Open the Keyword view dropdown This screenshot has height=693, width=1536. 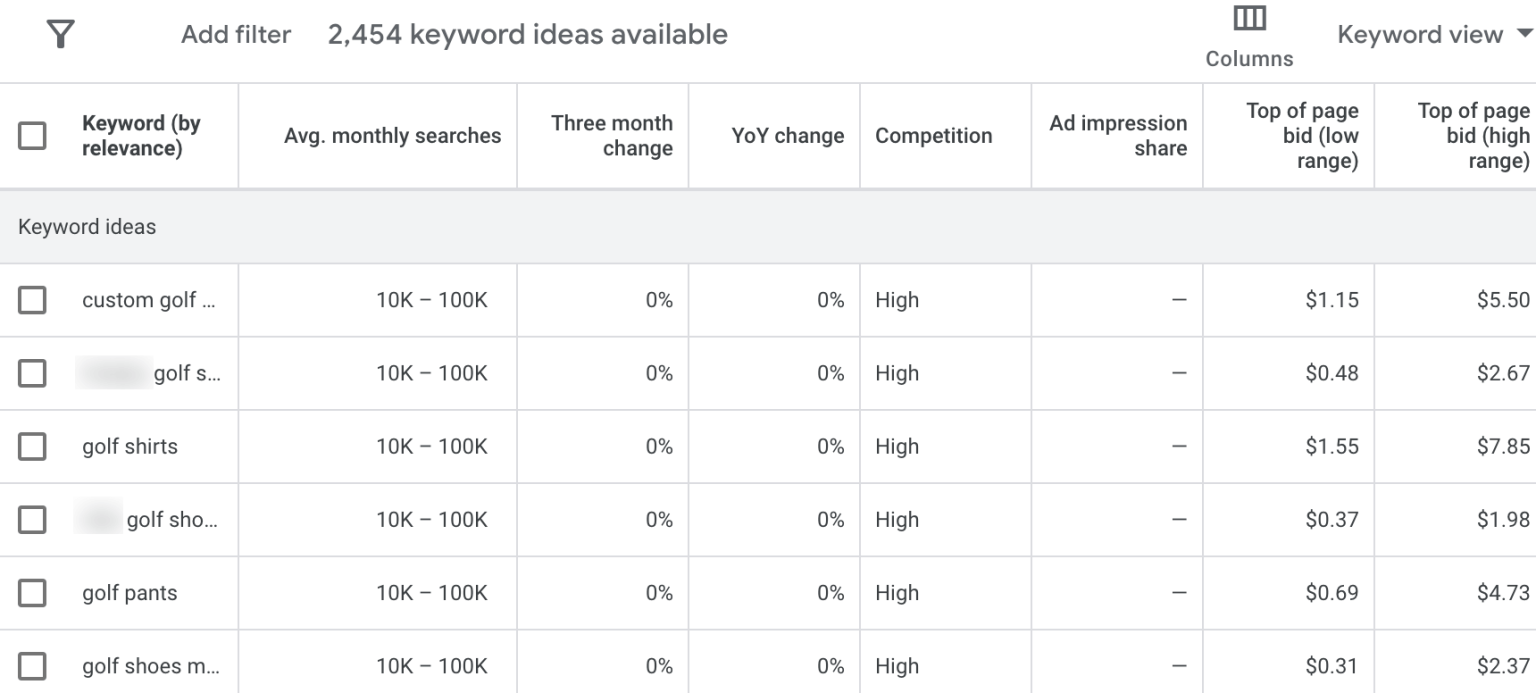[x=1419, y=33]
